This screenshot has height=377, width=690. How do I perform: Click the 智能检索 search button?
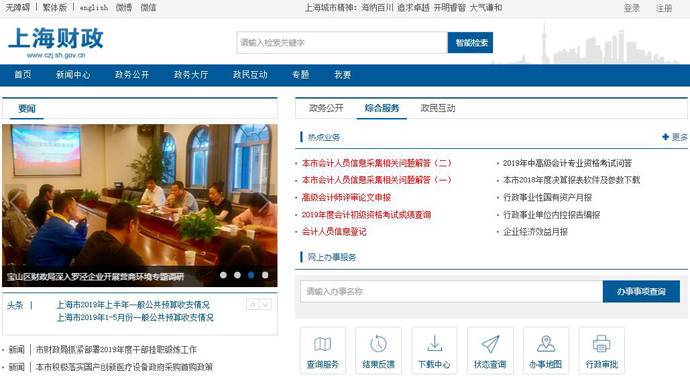[470, 43]
